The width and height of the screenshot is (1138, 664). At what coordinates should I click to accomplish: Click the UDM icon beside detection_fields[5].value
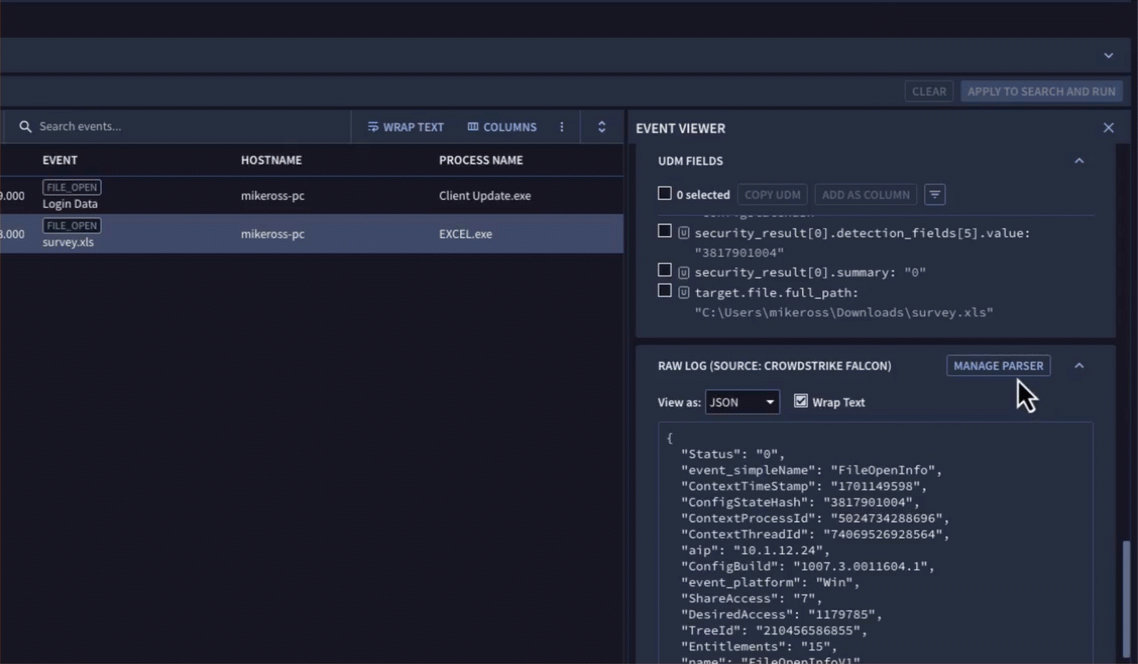click(x=684, y=232)
